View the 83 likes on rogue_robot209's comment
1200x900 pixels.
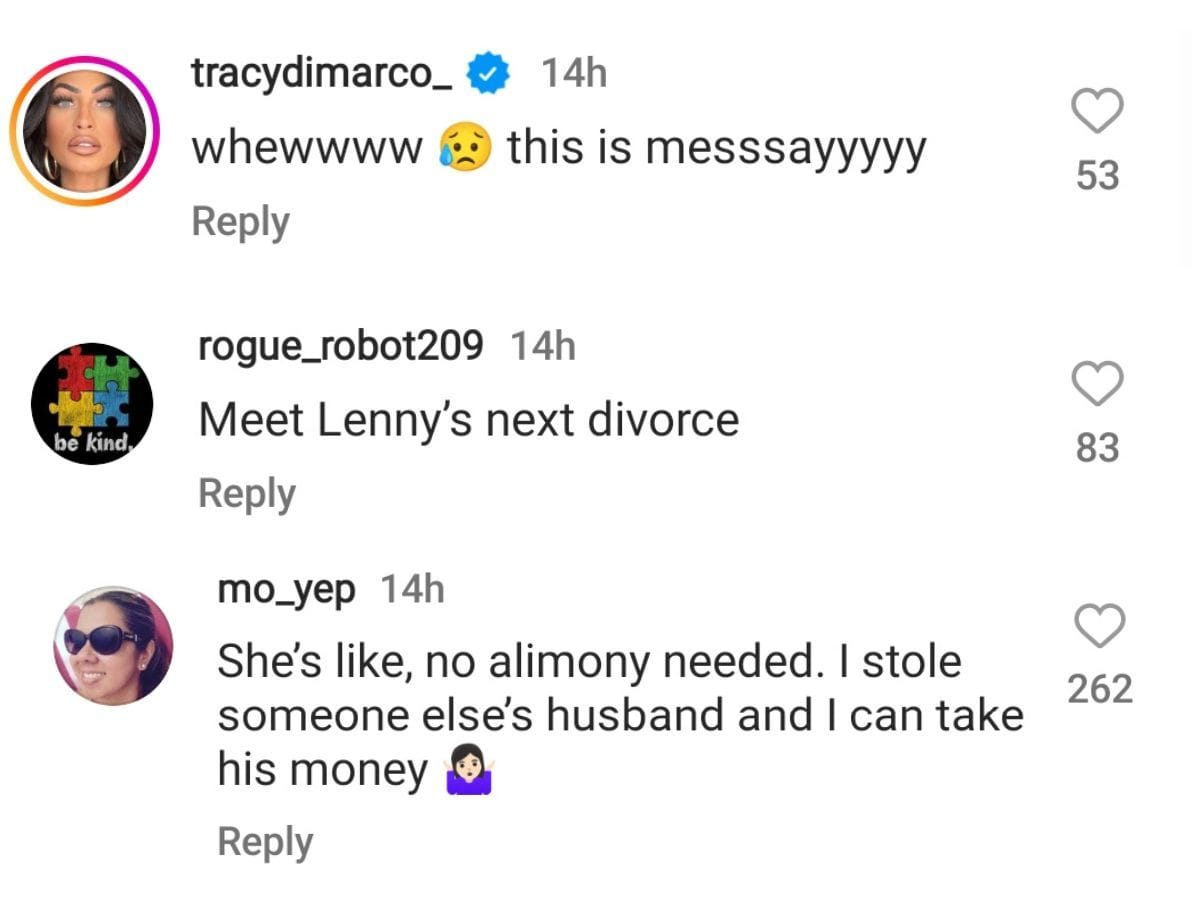pos(1097,448)
